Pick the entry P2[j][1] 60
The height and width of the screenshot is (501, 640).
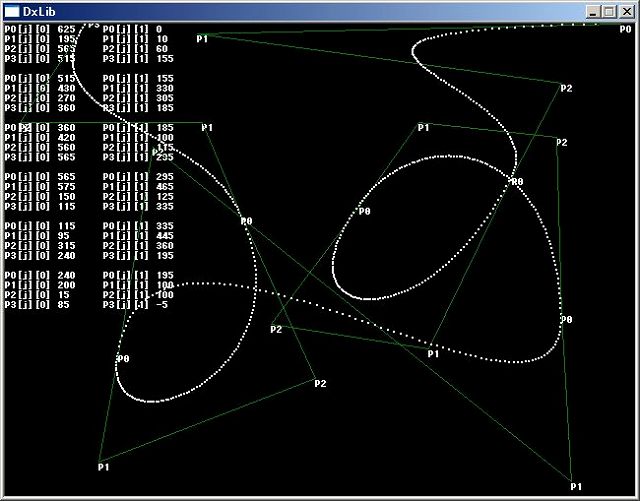click(x=135, y=49)
